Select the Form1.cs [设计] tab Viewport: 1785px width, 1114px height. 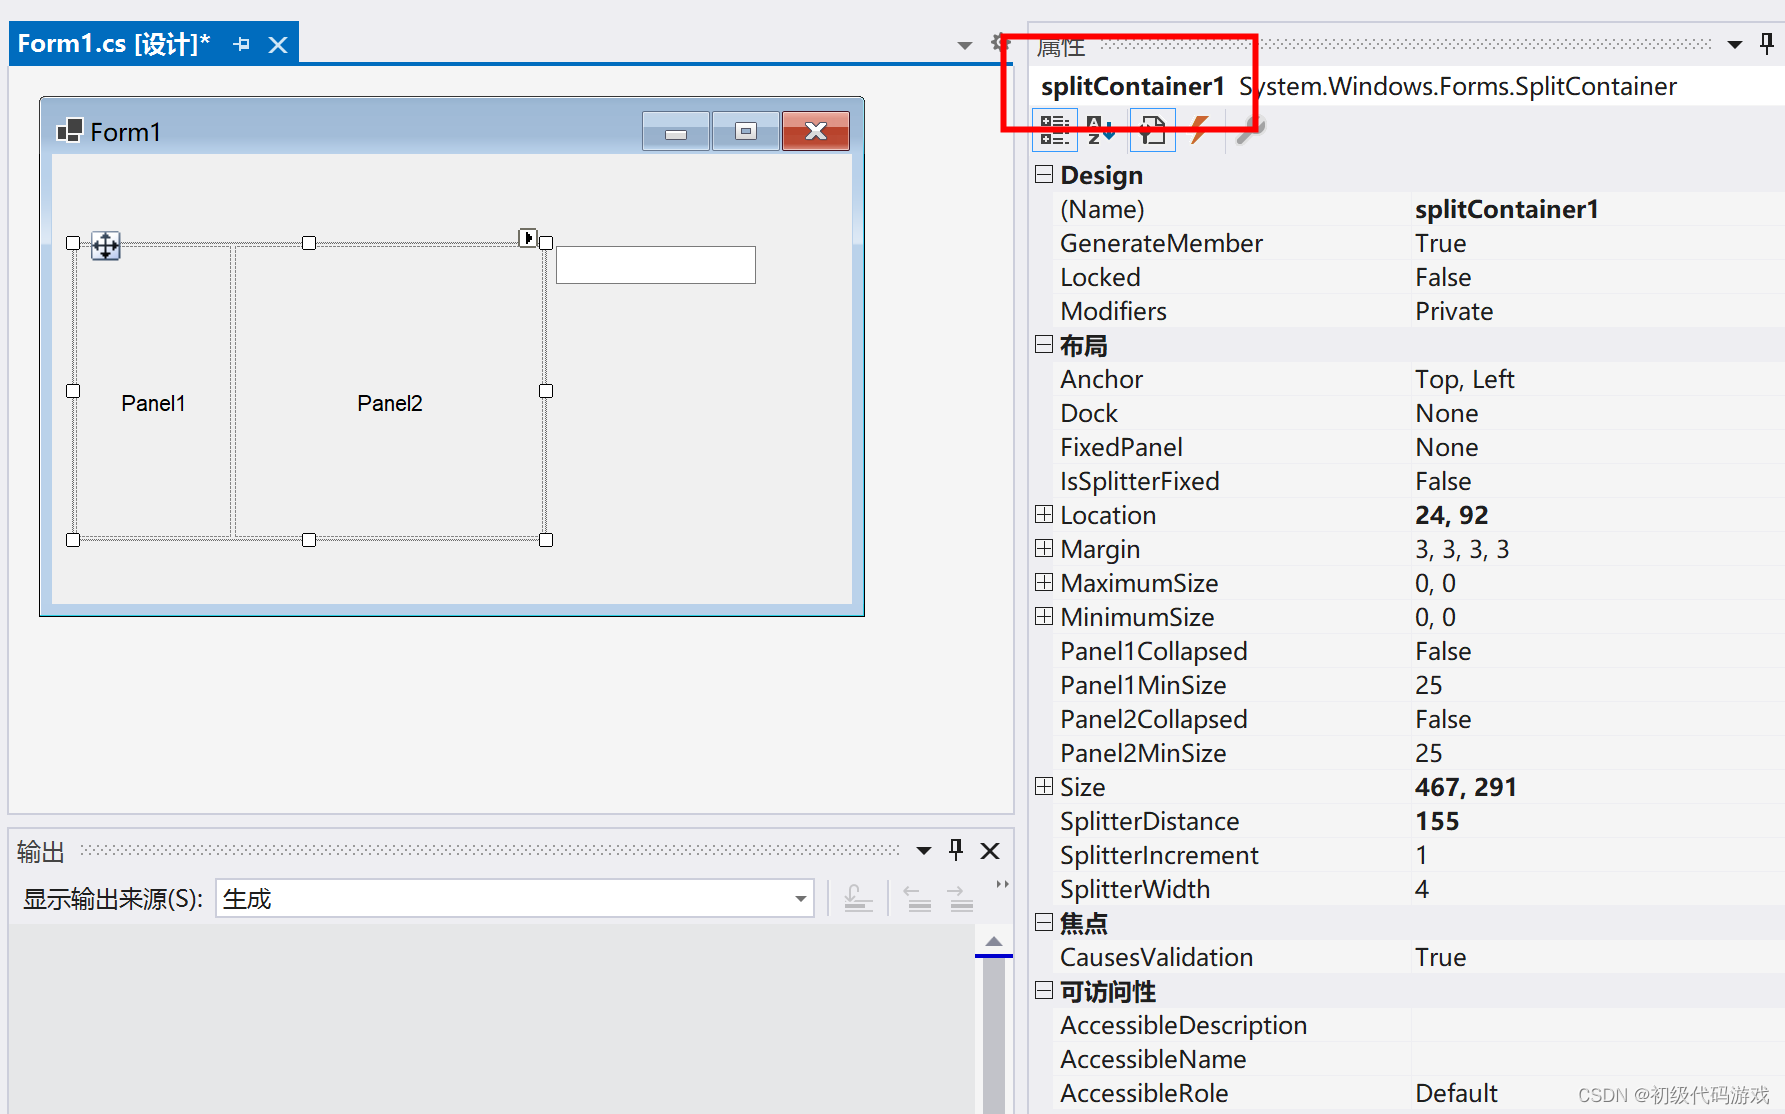pos(114,45)
